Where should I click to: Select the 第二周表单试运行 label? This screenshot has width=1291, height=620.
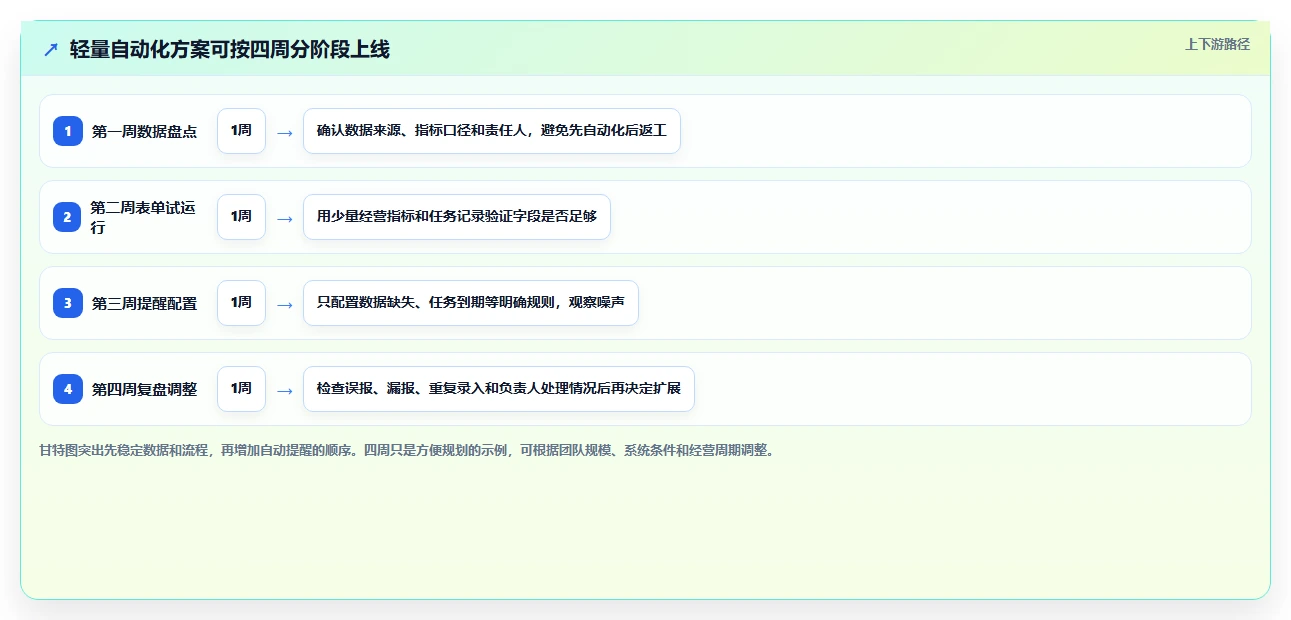[144, 217]
